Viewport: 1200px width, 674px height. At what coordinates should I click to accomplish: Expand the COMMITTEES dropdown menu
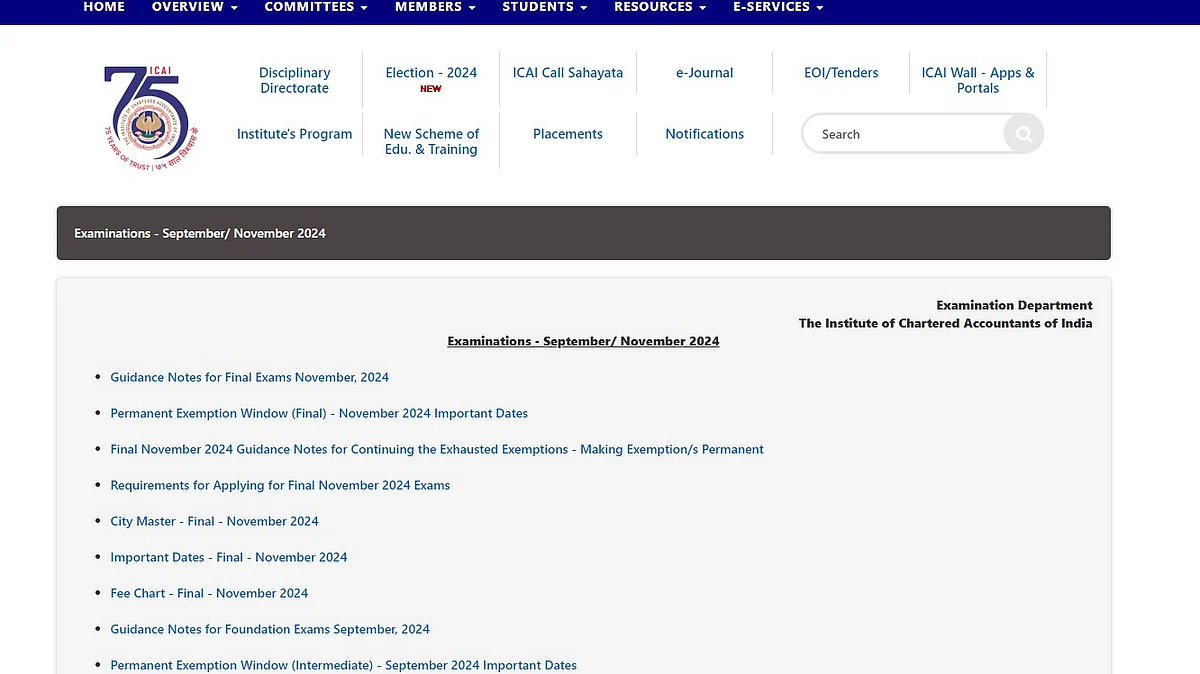(316, 7)
